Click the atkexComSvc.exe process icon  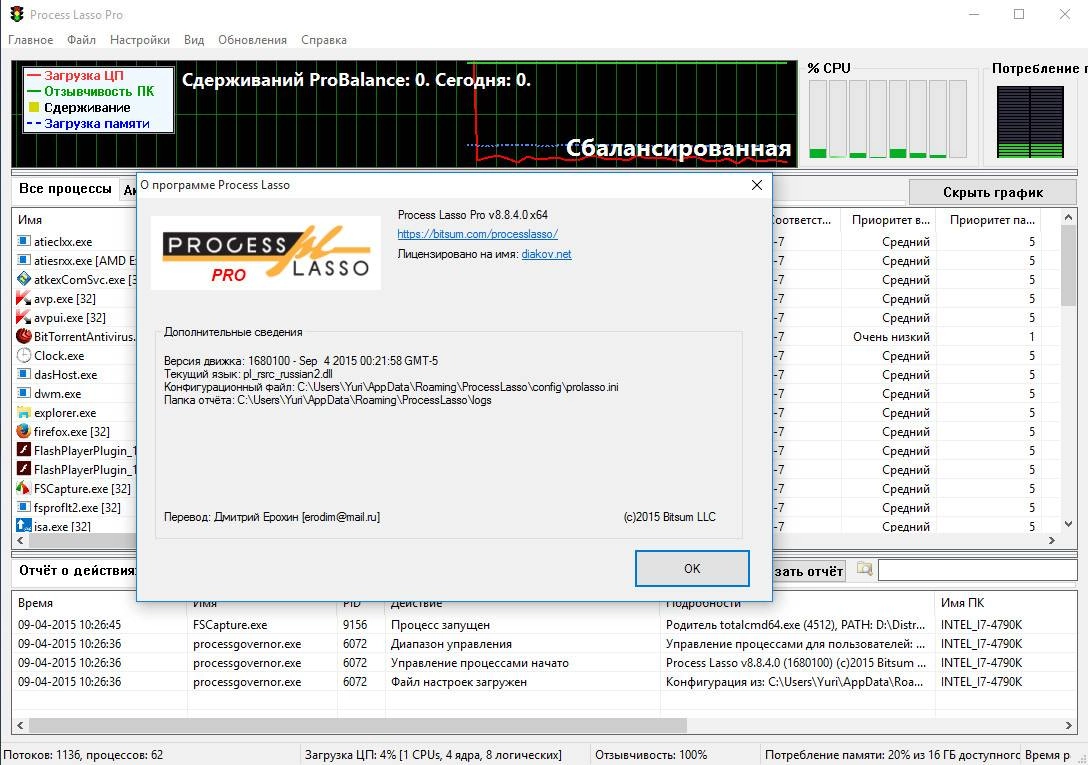pos(24,279)
